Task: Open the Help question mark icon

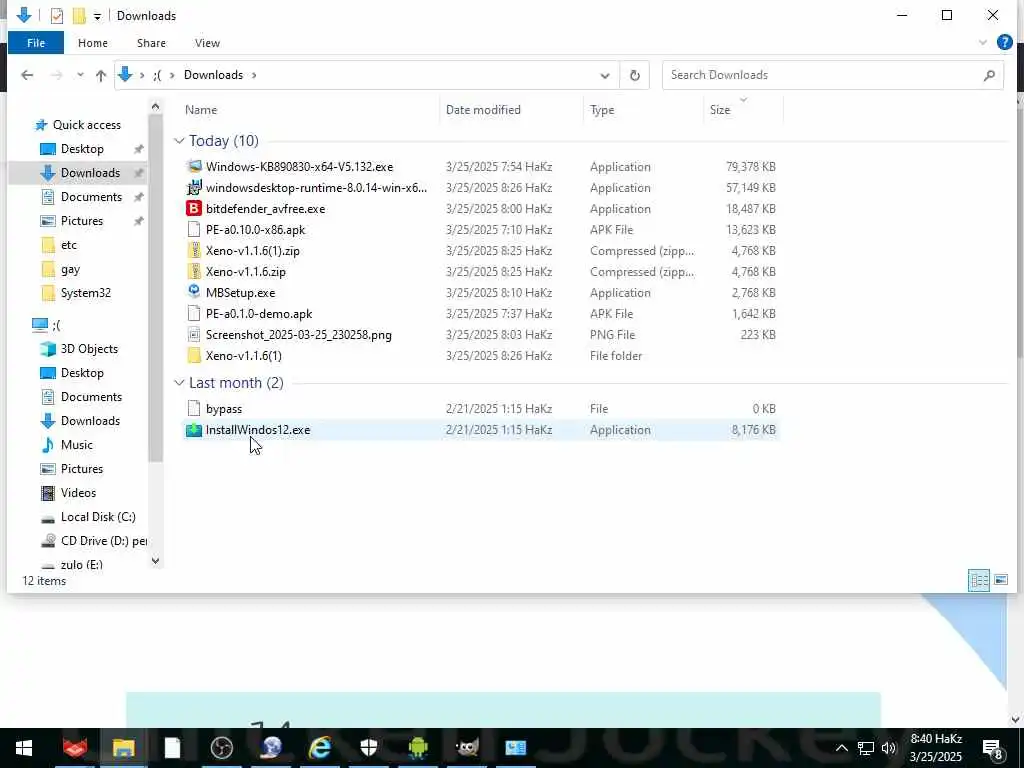Action: coord(1004,42)
